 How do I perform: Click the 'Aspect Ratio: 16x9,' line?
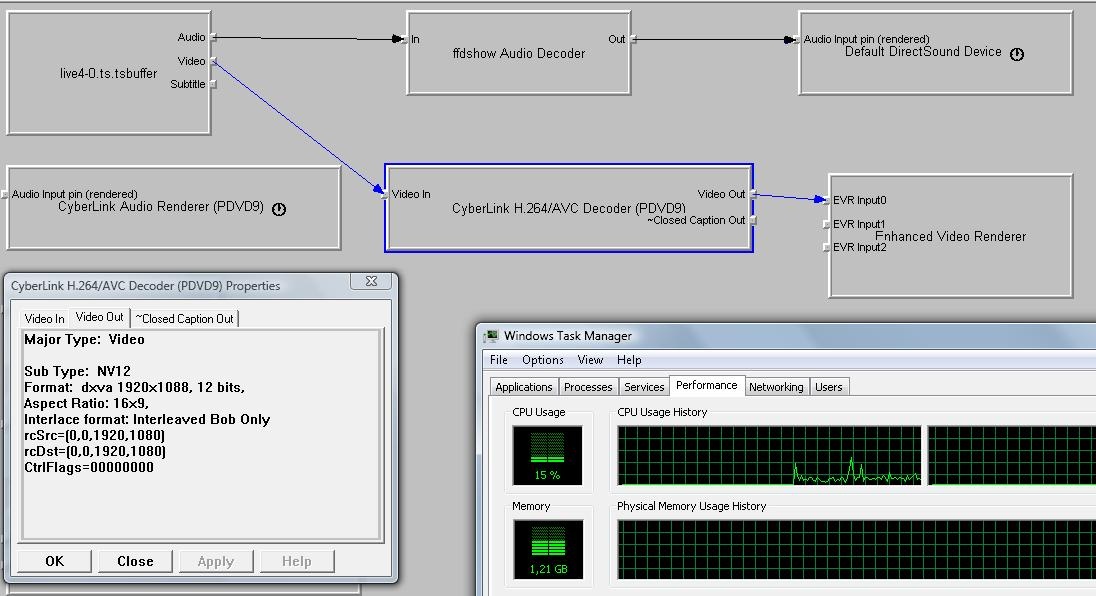coord(86,403)
